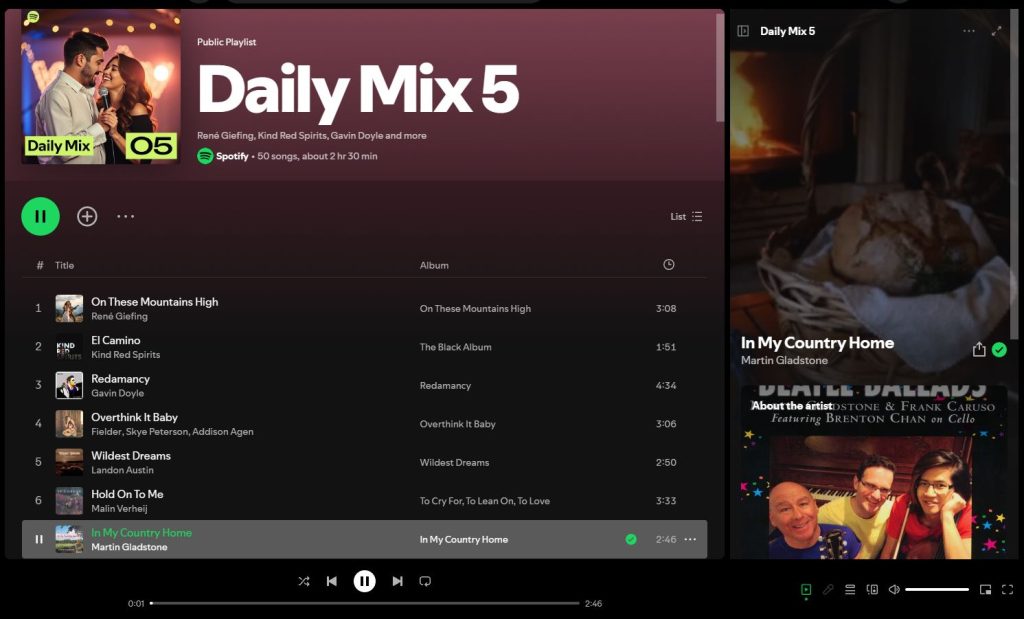Viewport: 1024px width, 619px height.
Task: Sort tracks by the Title column header
Action: 64,265
